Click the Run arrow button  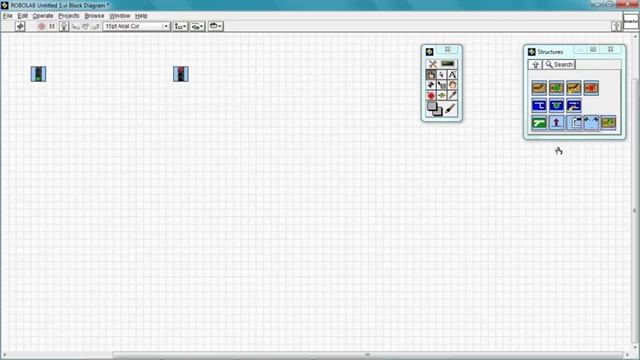tap(20, 26)
